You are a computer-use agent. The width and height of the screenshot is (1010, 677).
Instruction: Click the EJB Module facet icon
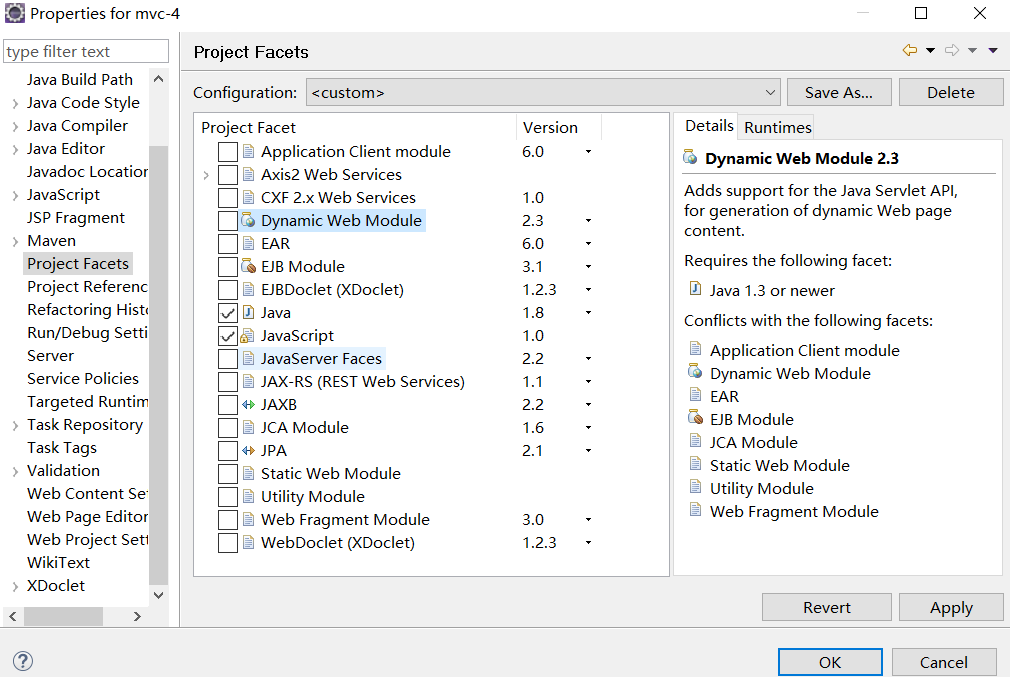click(x=249, y=267)
